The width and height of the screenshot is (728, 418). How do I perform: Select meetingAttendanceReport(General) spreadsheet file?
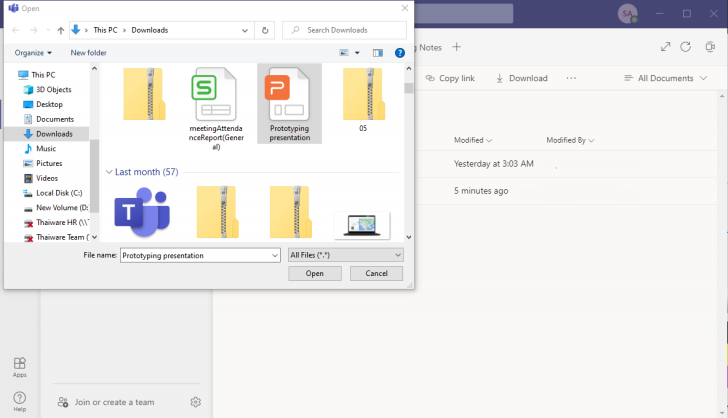coord(216,109)
